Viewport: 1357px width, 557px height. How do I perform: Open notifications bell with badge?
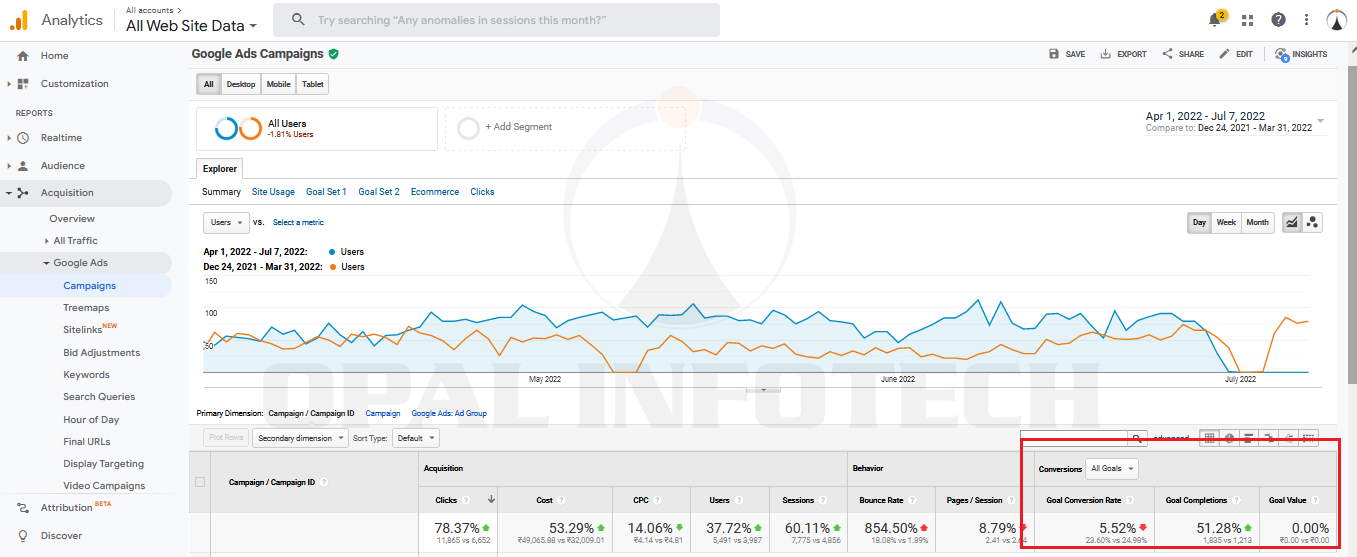1216,19
